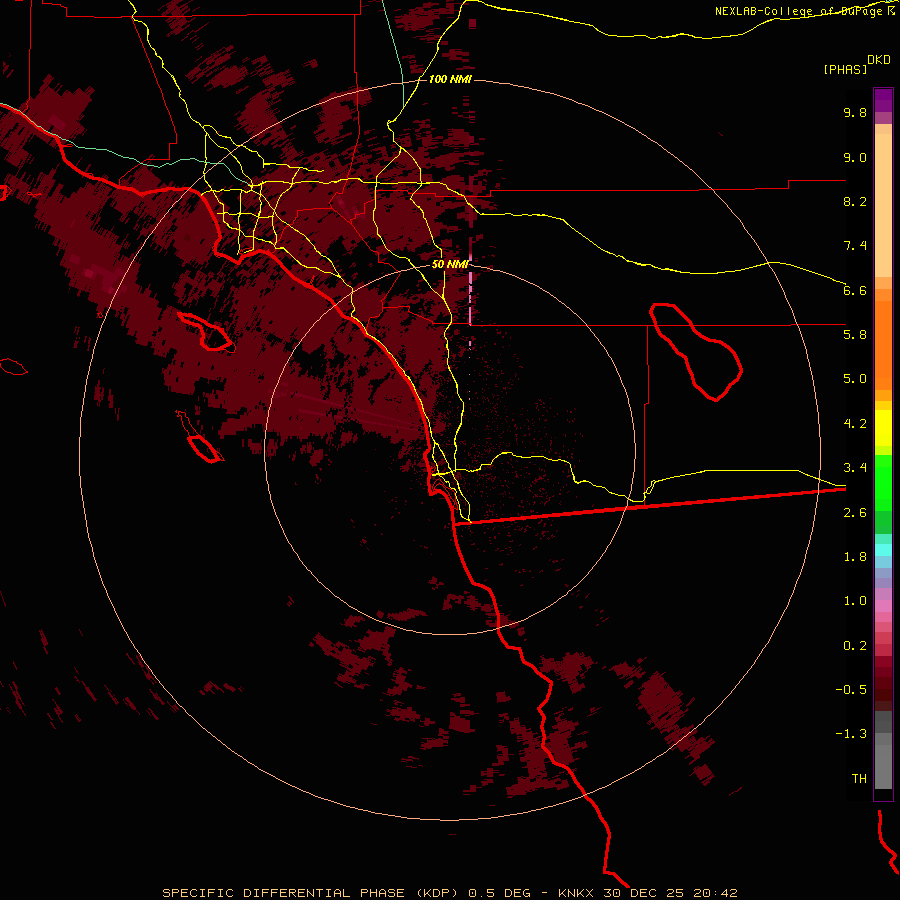Click the pink vertical spike below 50 NMI
The image size is (900, 900).
pyautogui.click(x=470, y=298)
